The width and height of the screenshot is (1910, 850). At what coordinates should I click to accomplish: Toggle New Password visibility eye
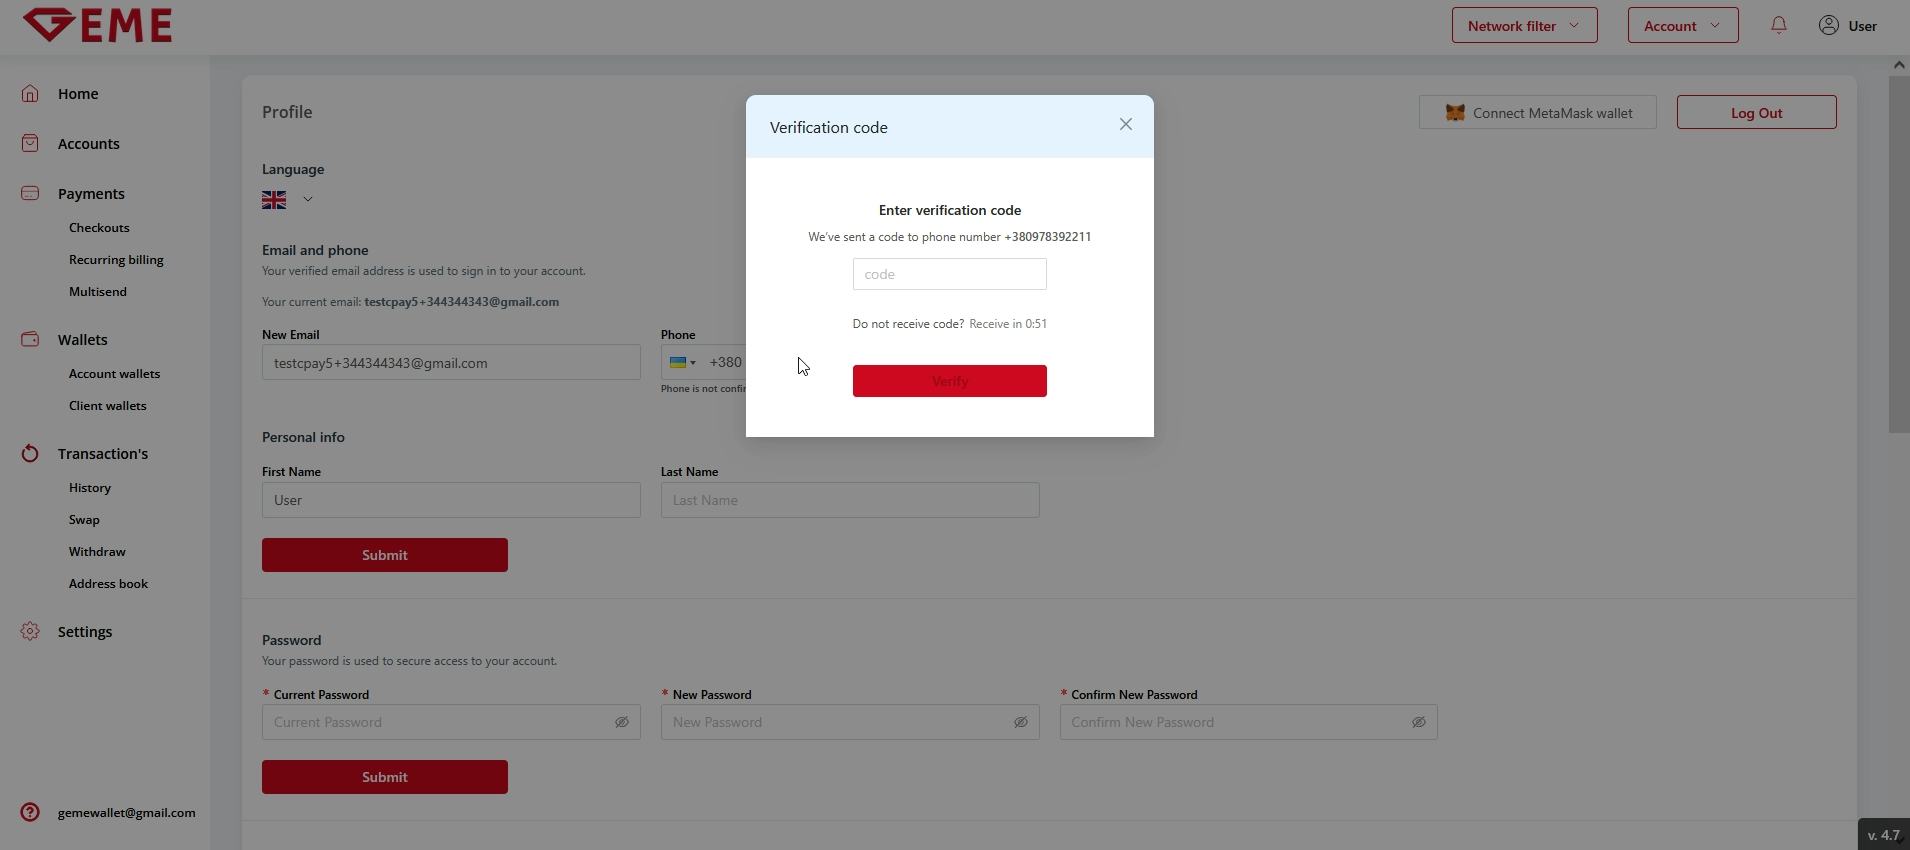point(1020,722)
